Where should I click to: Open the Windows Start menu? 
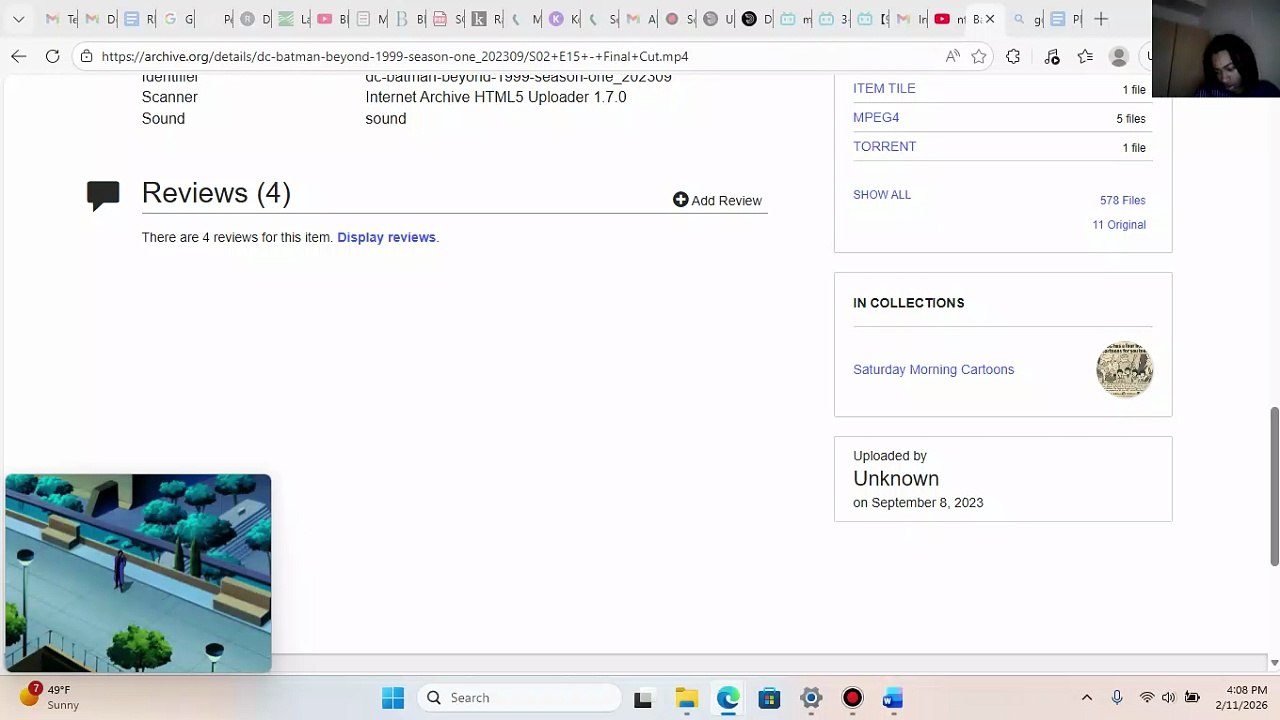point(393,698)
